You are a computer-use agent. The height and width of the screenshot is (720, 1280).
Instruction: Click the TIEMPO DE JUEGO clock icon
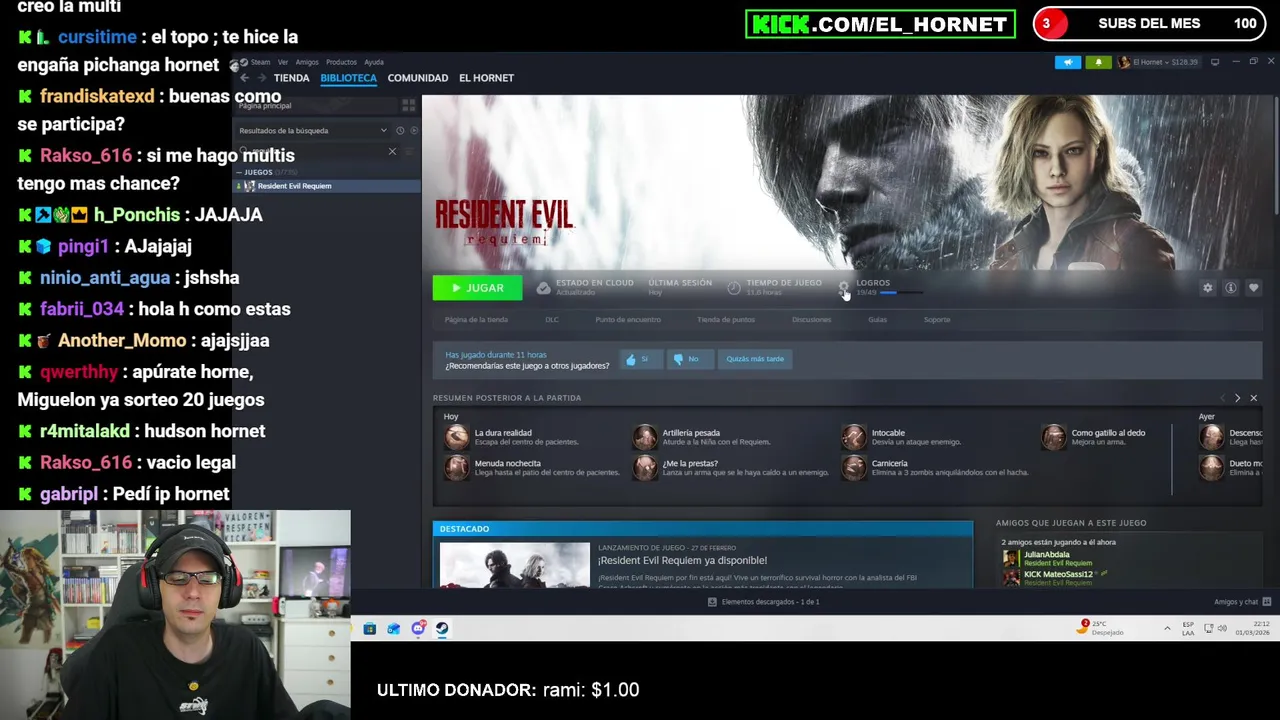point(734,288)
